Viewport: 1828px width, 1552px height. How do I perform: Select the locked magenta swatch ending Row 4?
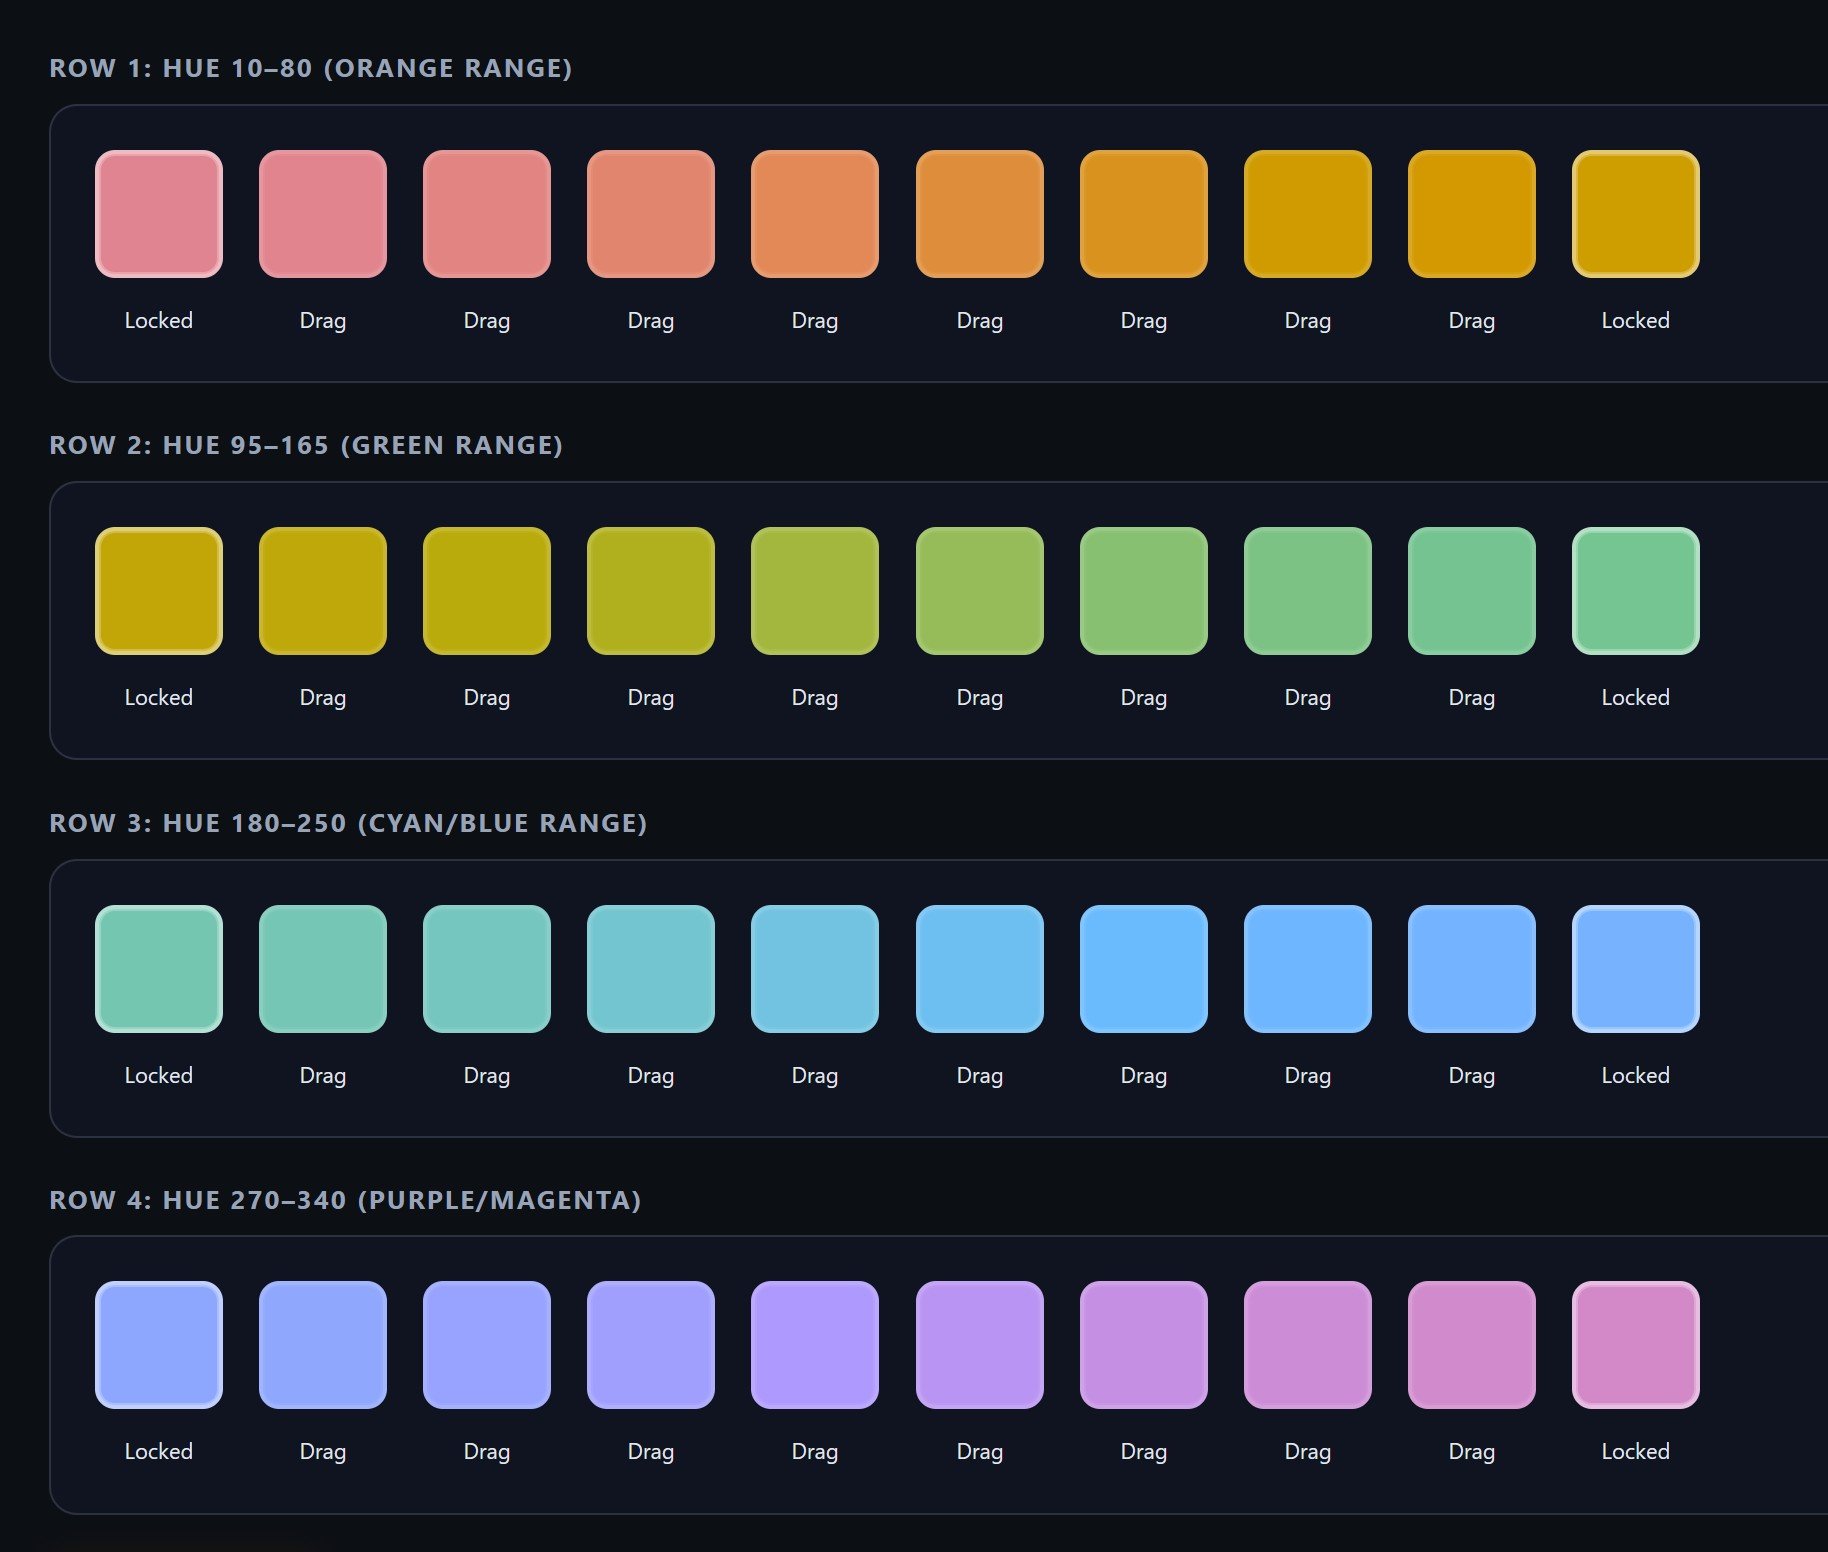point(1636,1345)
